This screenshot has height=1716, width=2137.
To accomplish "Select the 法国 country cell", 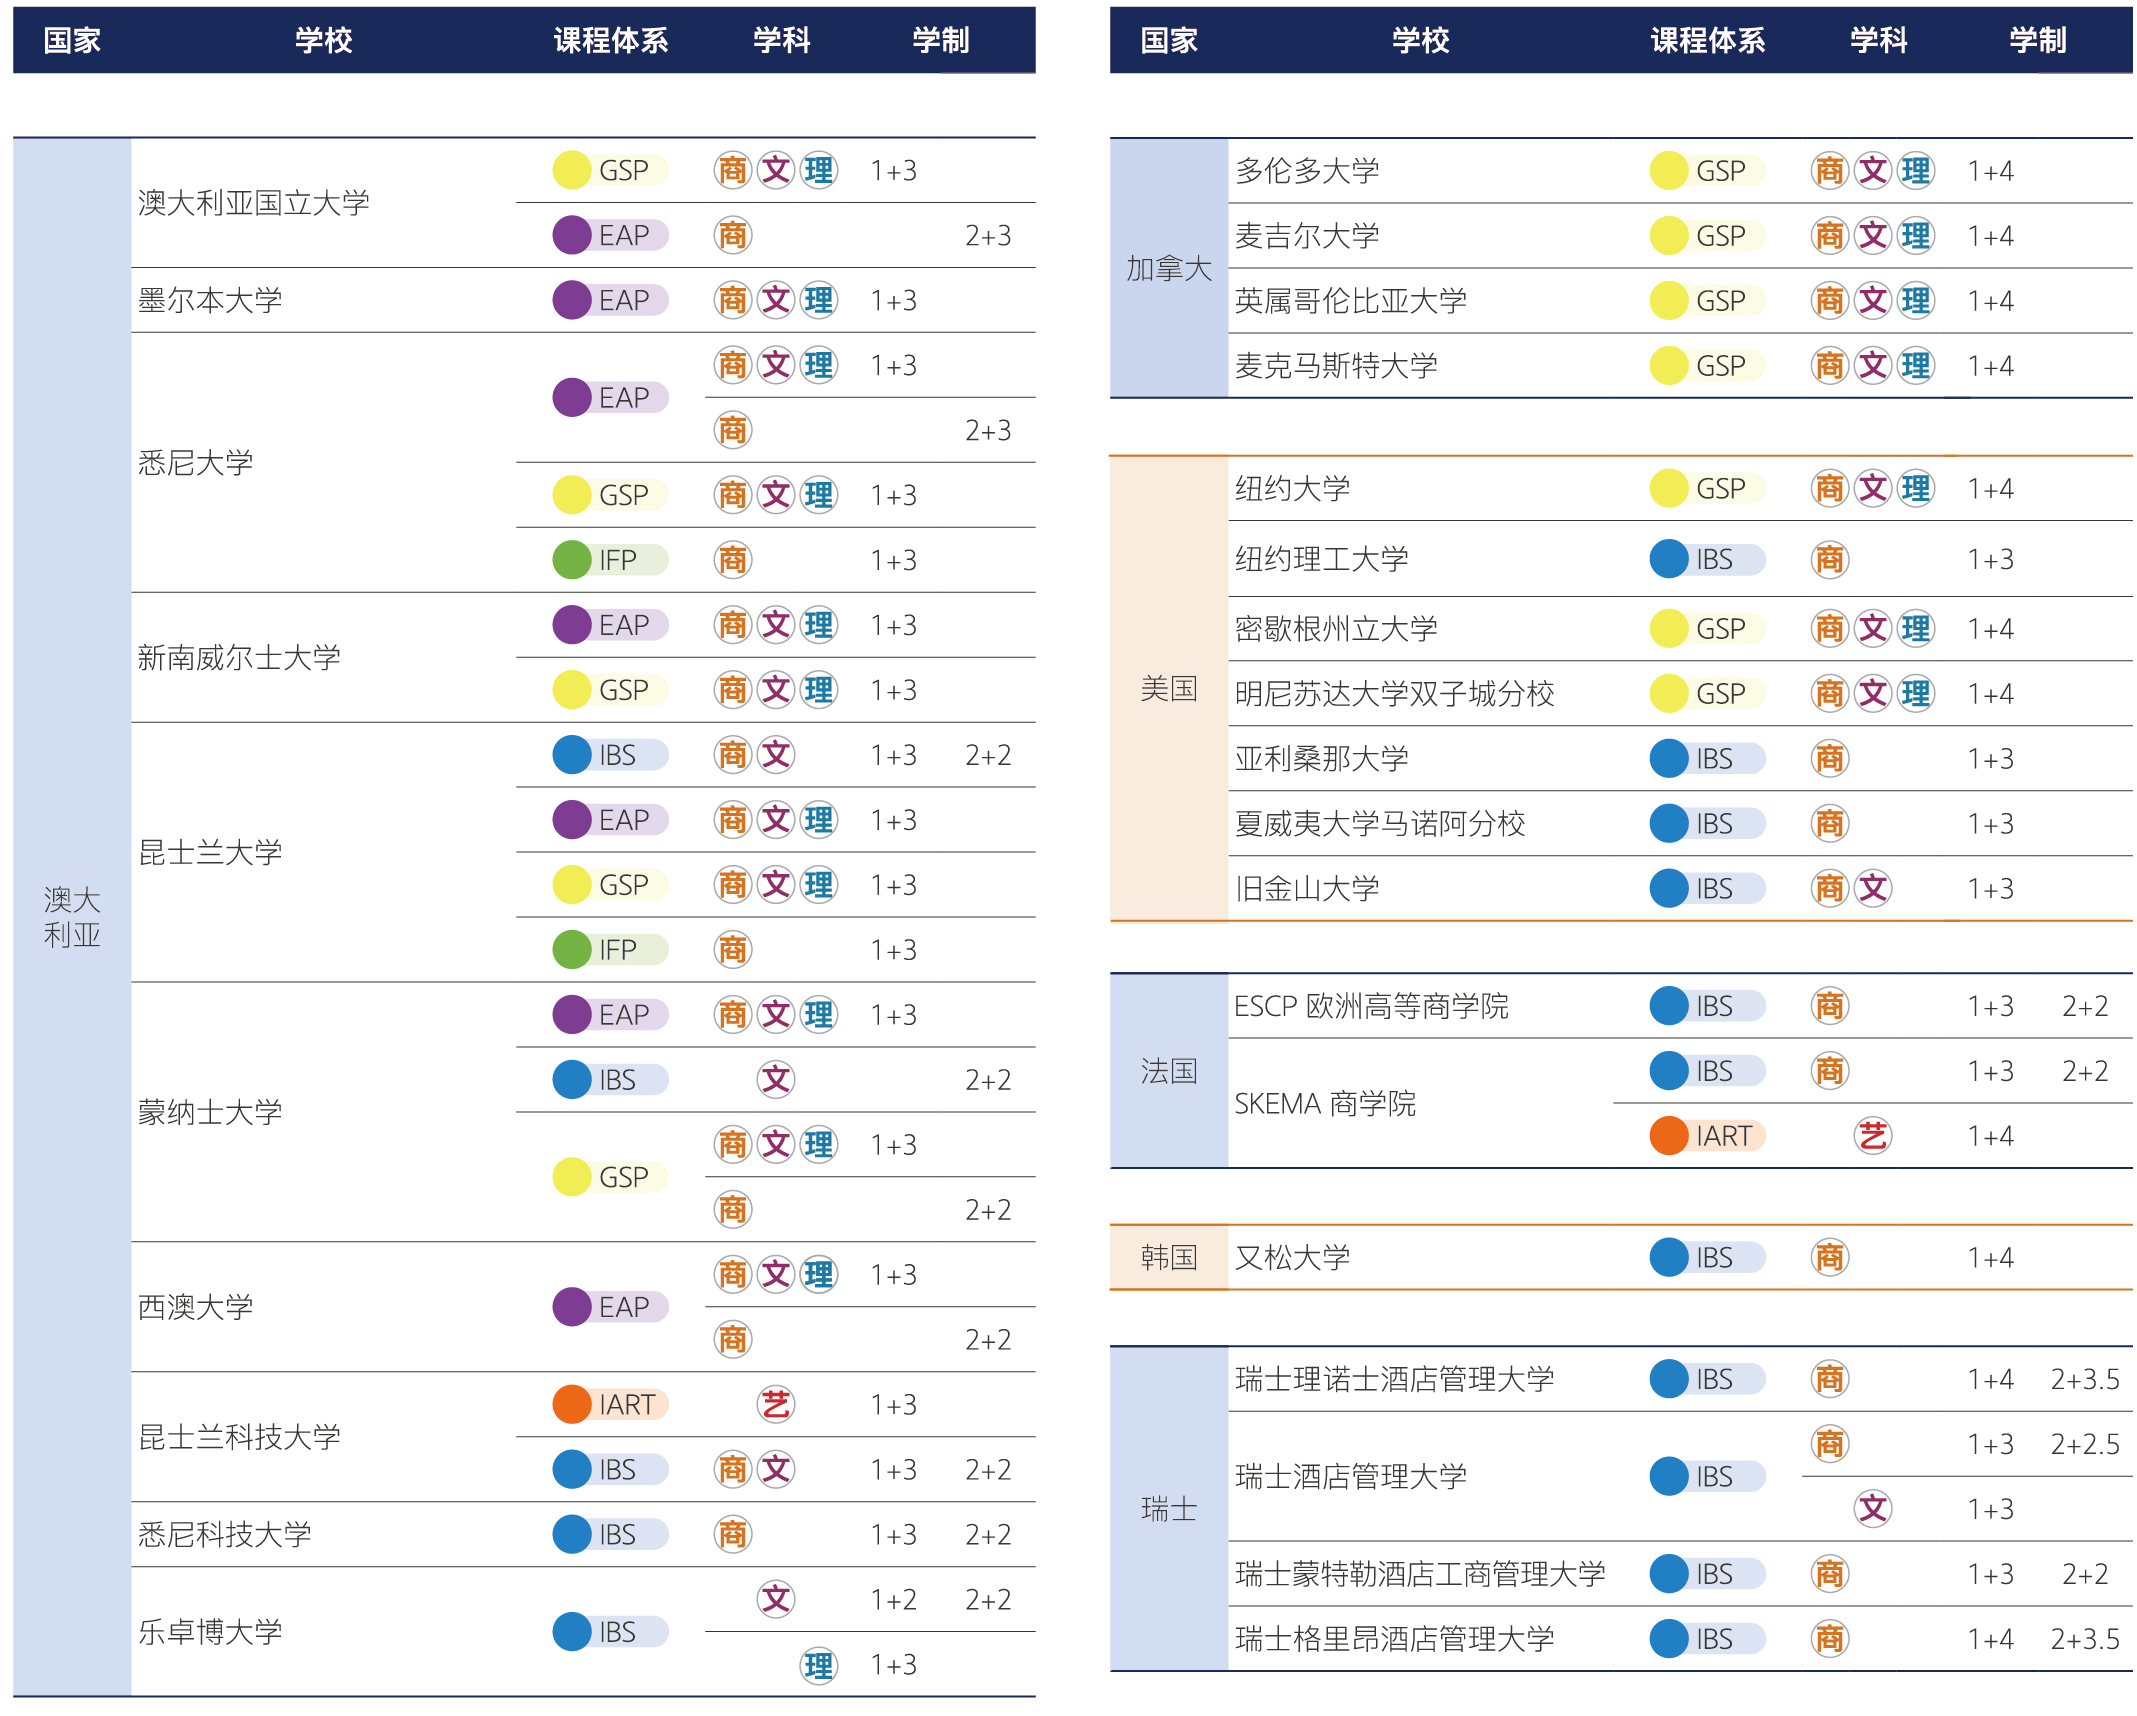I will coord(1169,1071).
